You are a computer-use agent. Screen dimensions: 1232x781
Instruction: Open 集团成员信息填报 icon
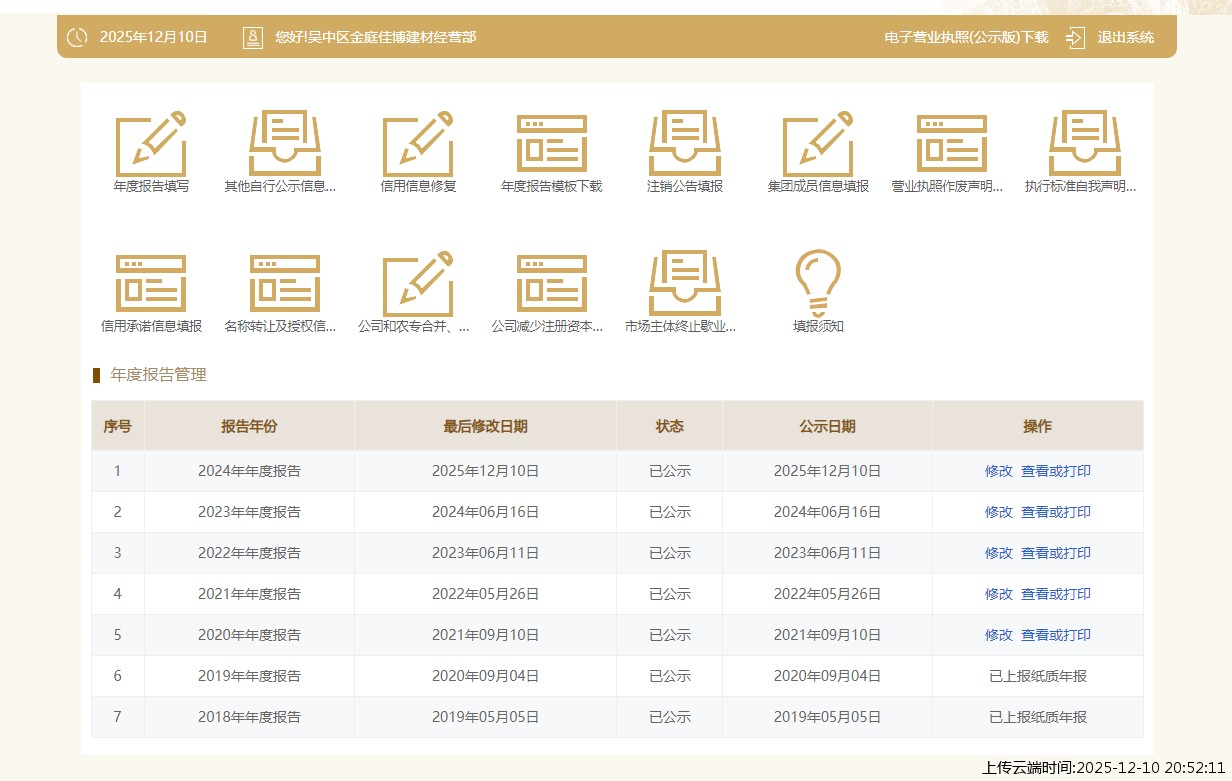tap(818, 144)
